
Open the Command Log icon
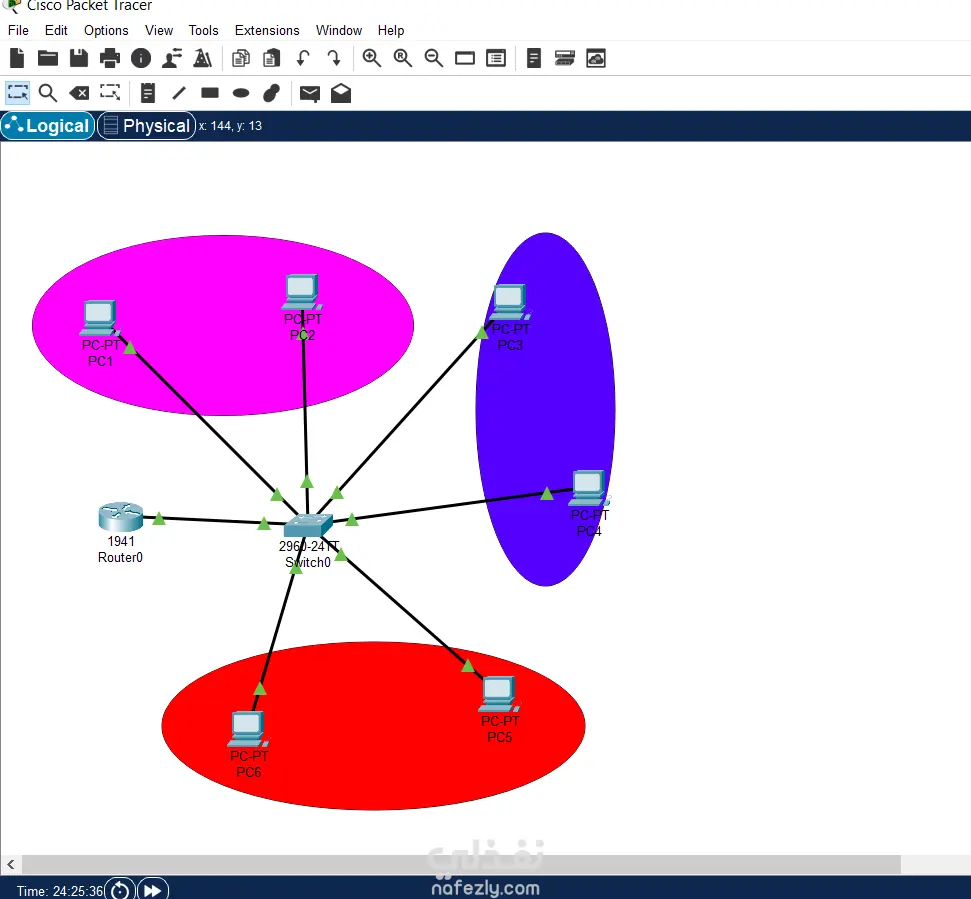click(x=534, y=58)
